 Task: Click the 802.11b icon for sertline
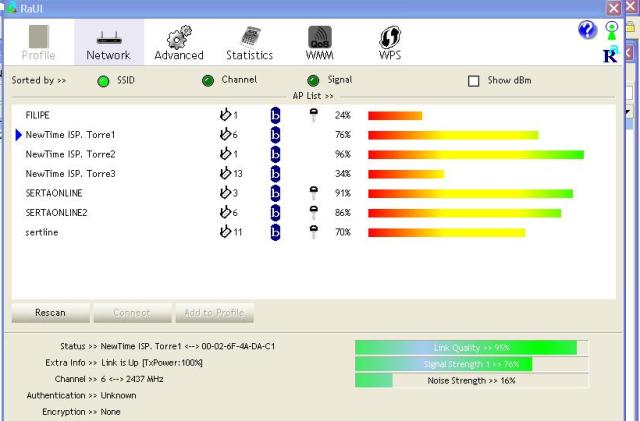(x=276, y=232)
